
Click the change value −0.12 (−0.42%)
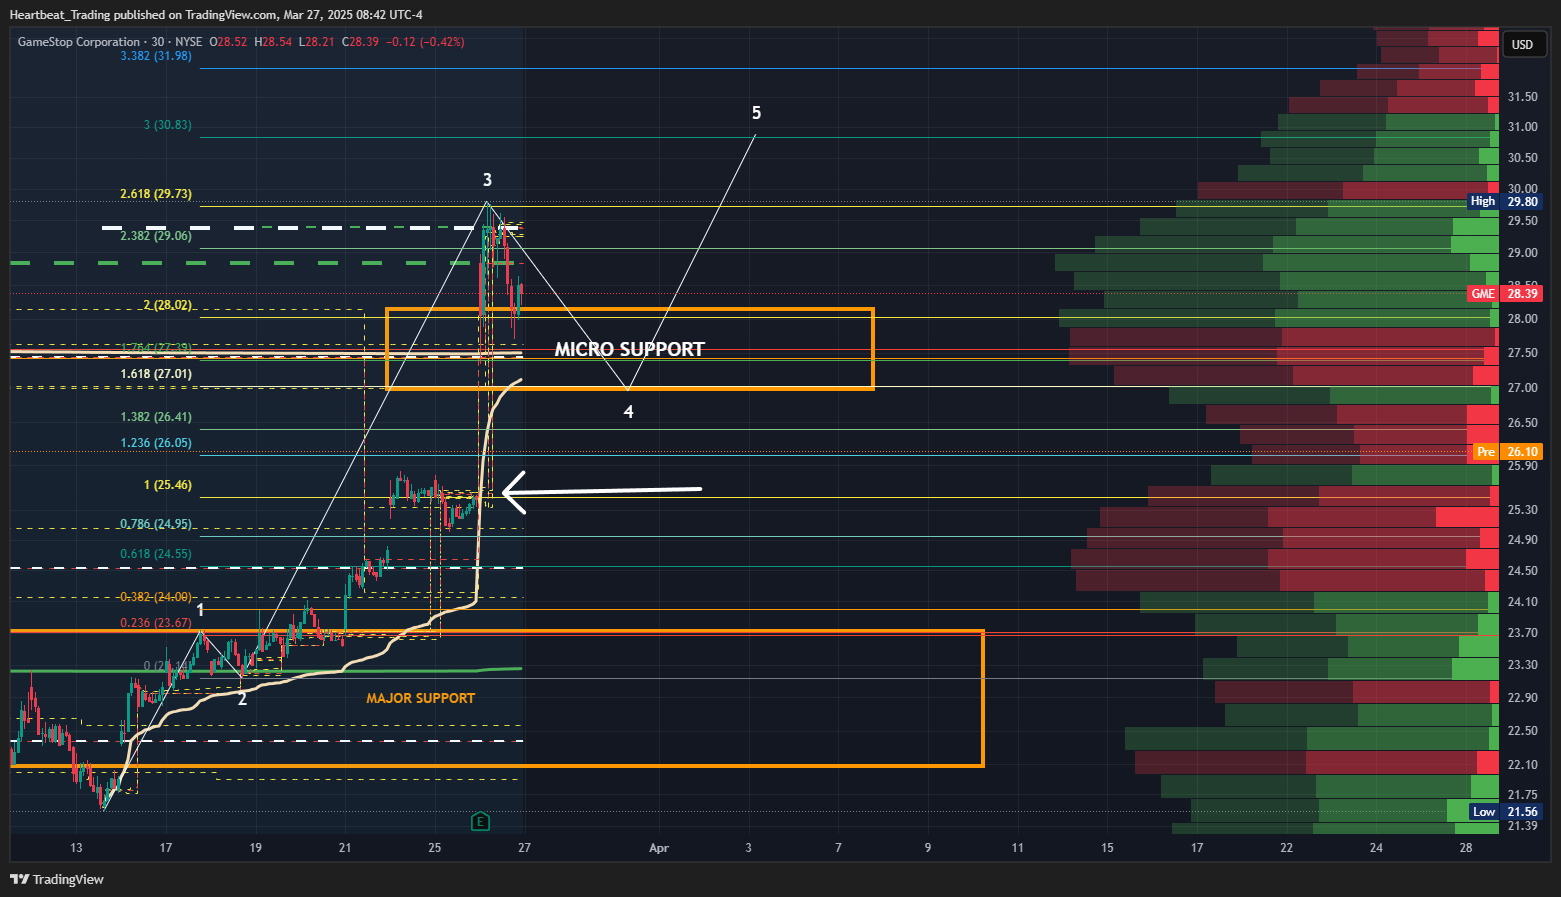[x=426, y=42]
